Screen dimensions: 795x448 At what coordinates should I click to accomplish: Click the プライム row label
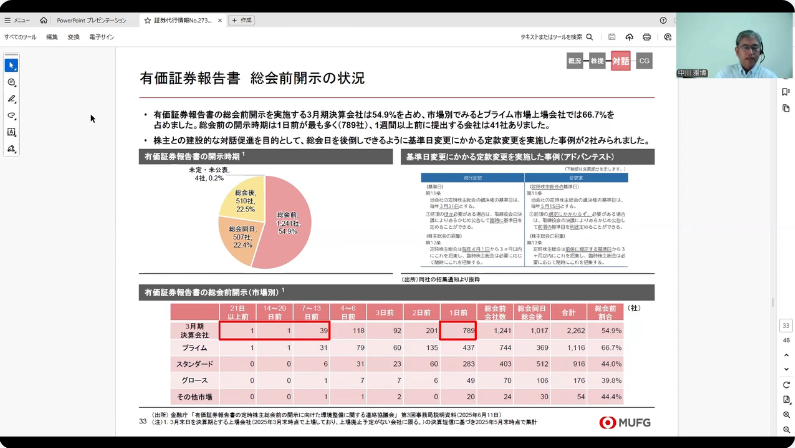tap(195, 348)
